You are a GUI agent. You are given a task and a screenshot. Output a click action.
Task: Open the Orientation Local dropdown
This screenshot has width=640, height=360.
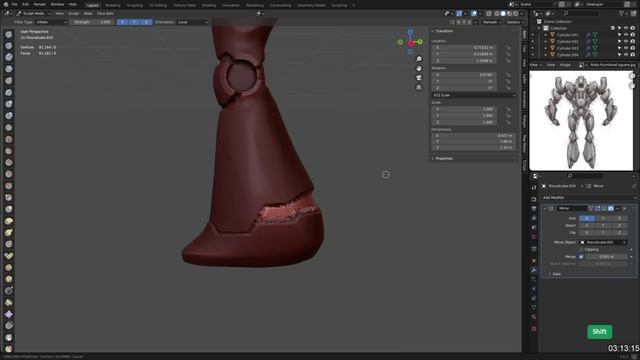(193, 22)
